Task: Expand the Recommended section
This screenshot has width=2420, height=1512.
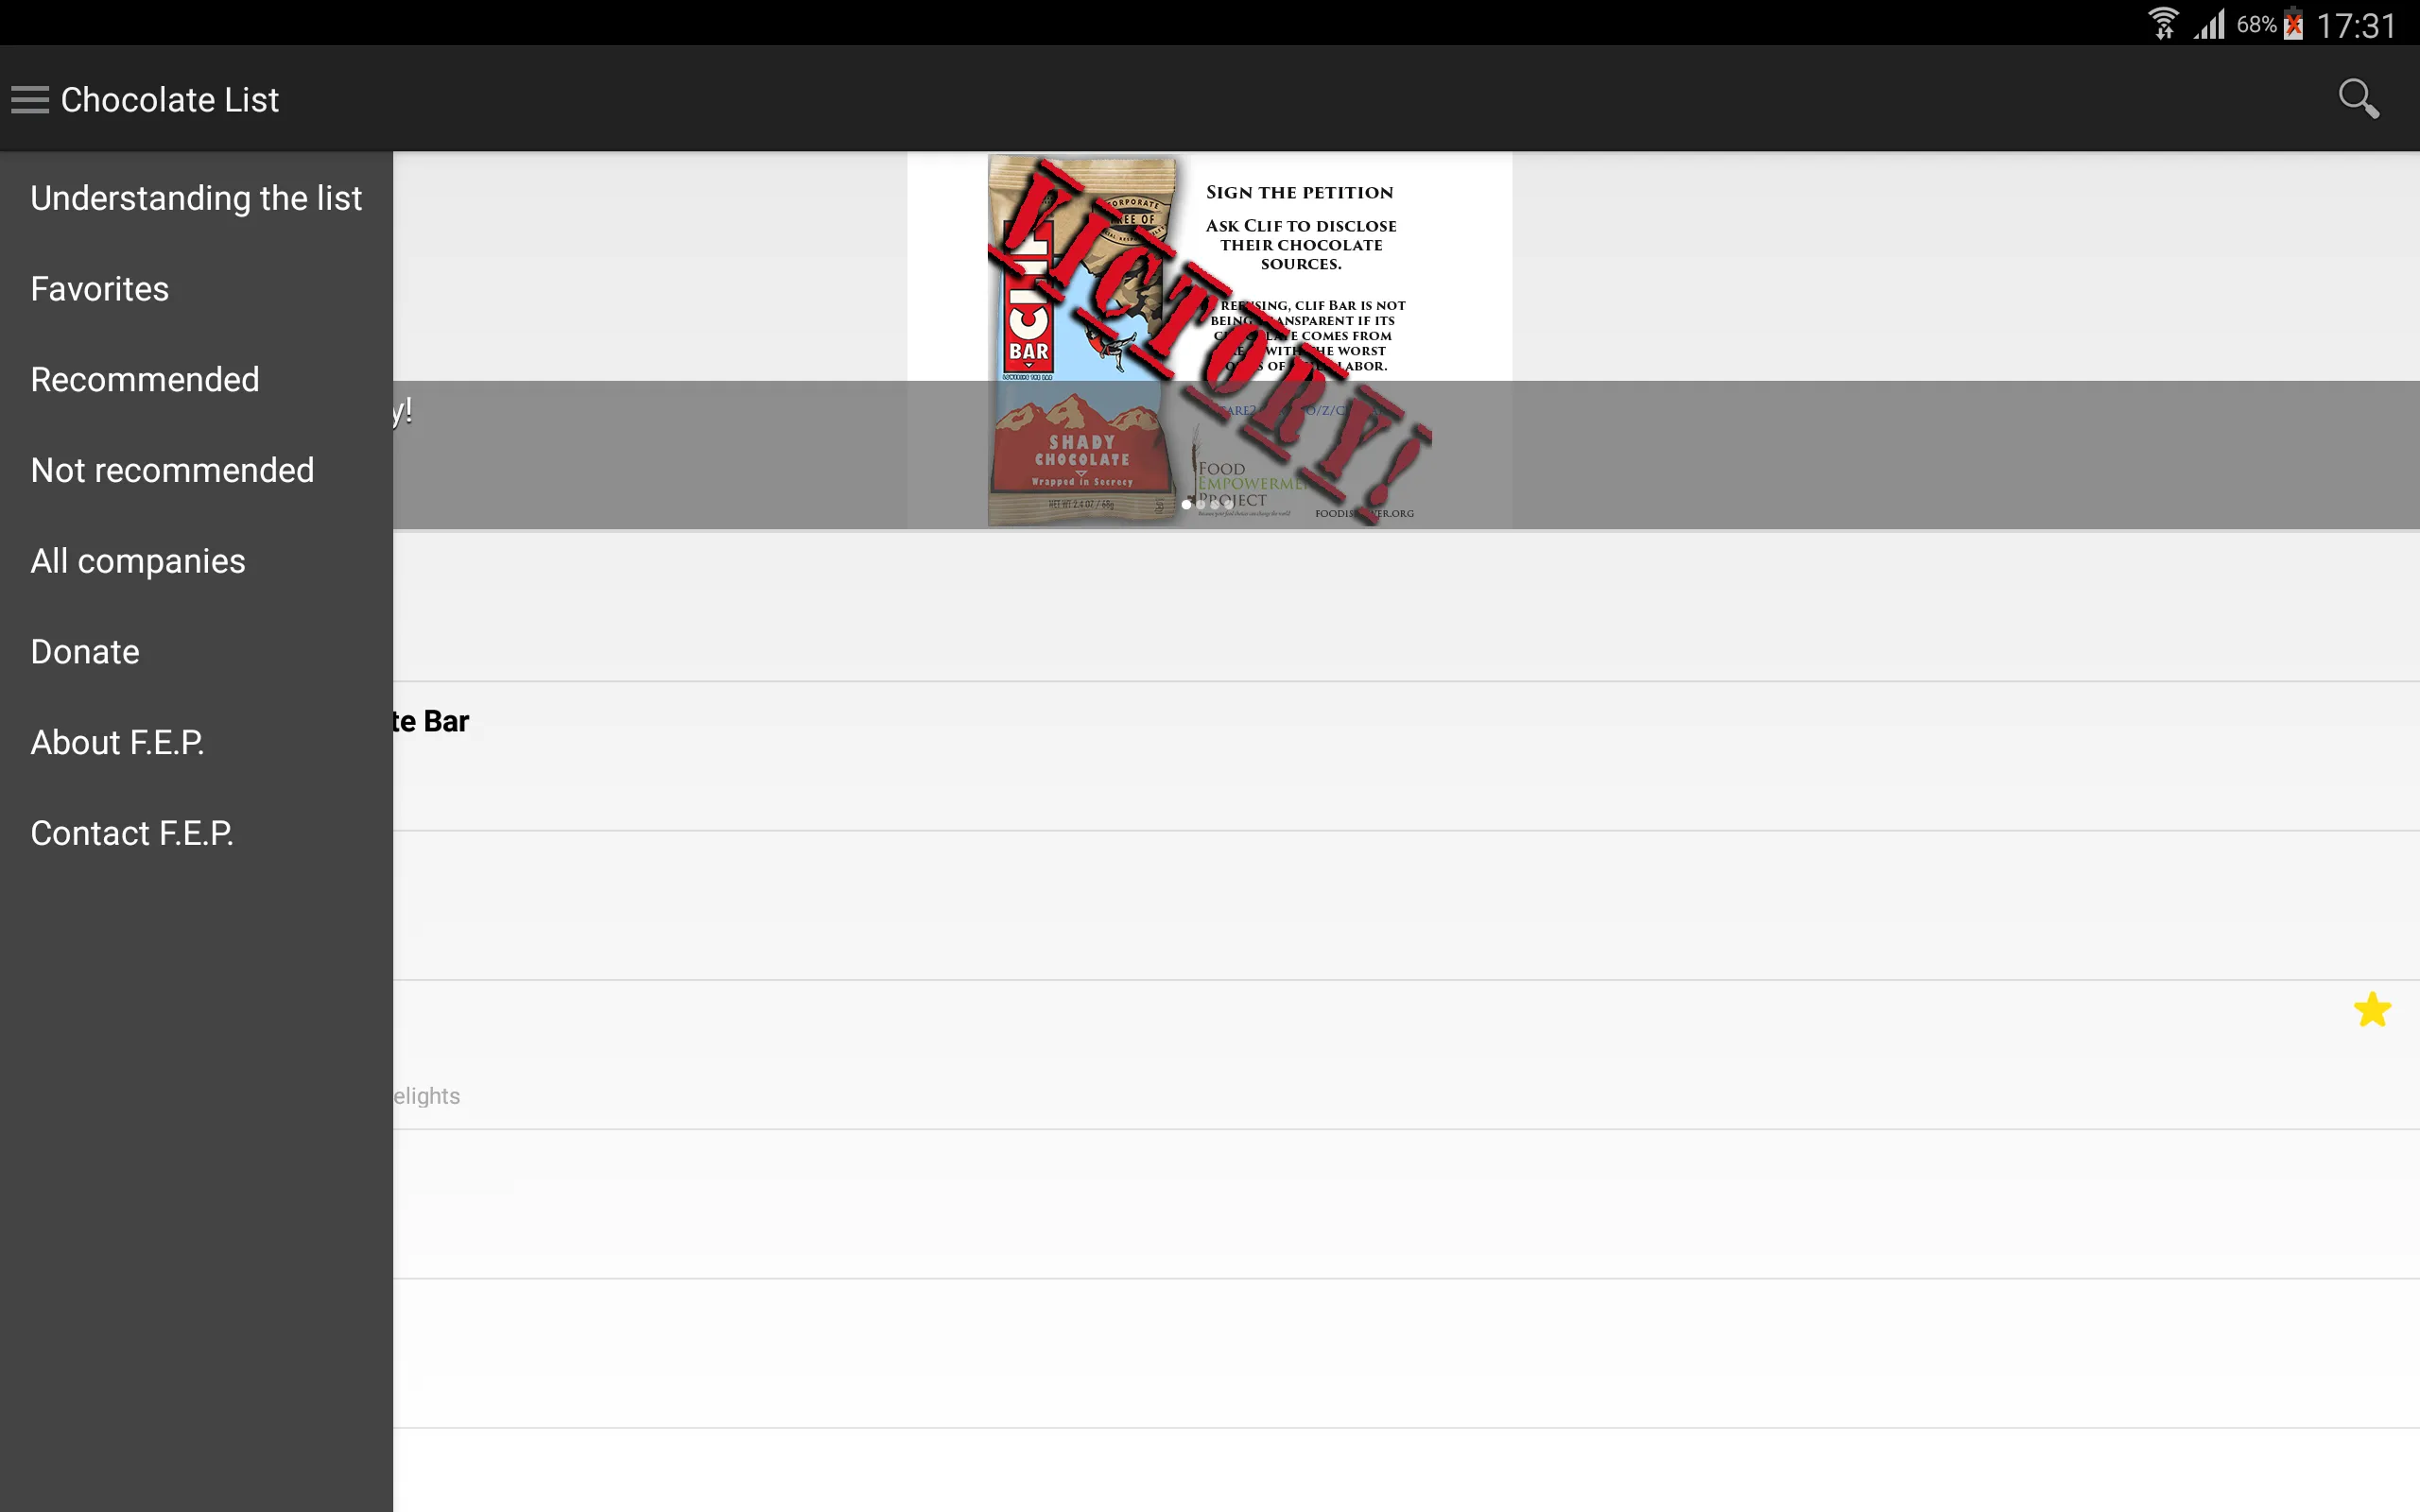Action: click(x=147, y=378)
